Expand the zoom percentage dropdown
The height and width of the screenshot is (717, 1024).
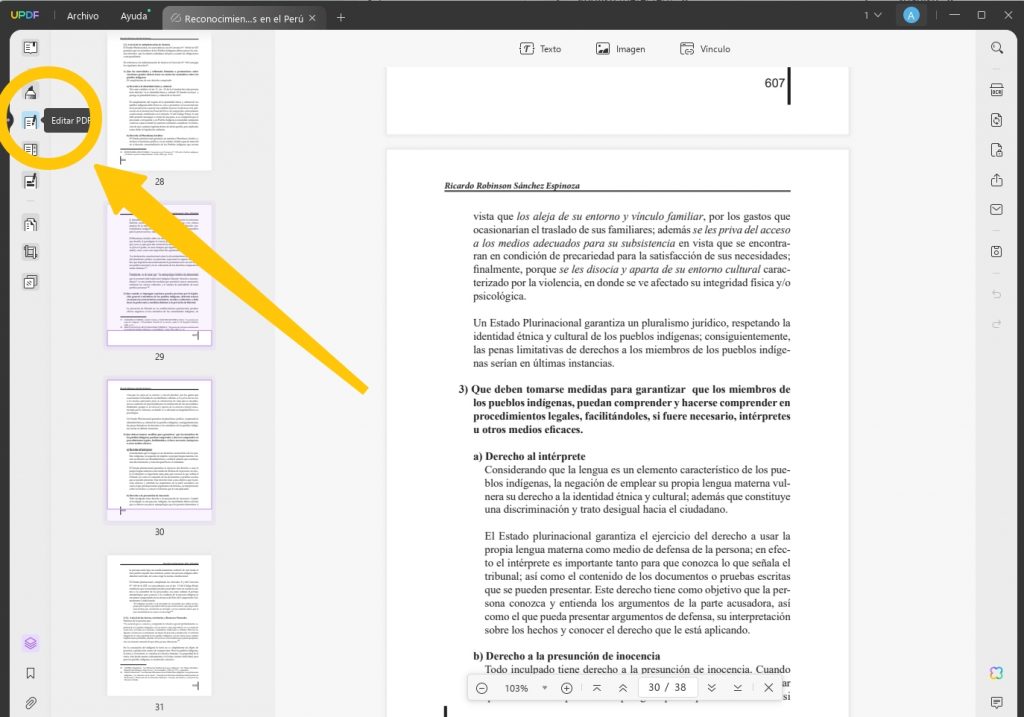(x=543, y=688)
